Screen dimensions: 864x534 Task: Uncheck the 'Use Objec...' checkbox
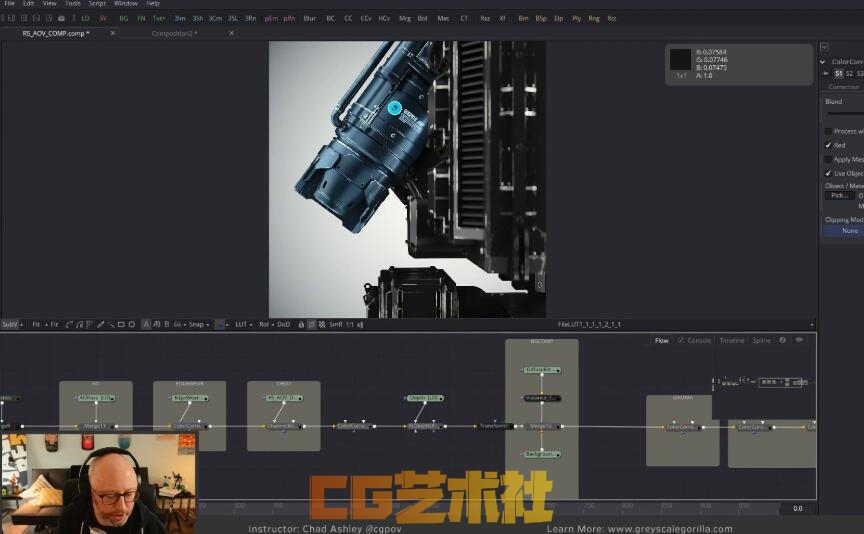point(828,173)
